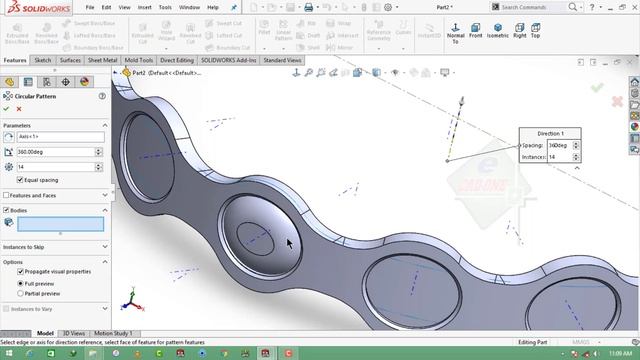Click callout Spacing spinner arrows
This screenshot has height=360, width=640.
(576, 145)
